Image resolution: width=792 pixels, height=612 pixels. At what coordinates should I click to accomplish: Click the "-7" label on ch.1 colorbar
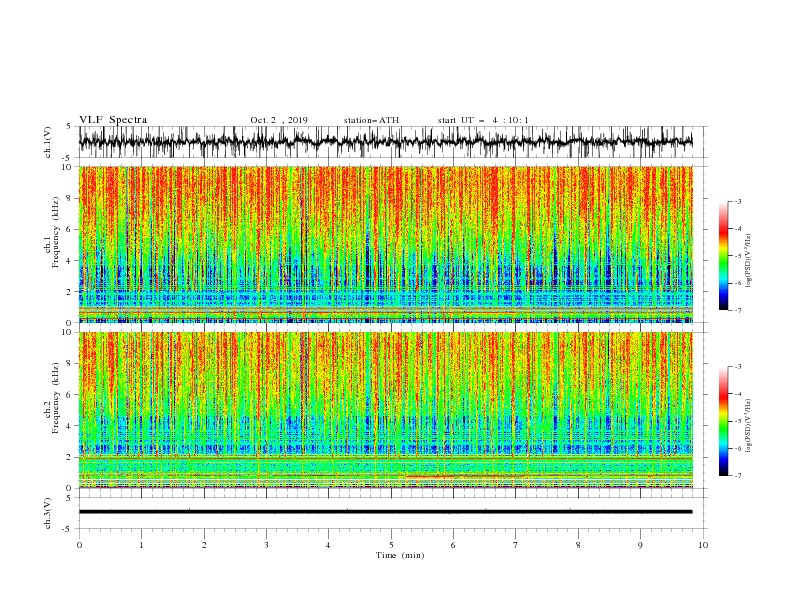coord(738,310)
